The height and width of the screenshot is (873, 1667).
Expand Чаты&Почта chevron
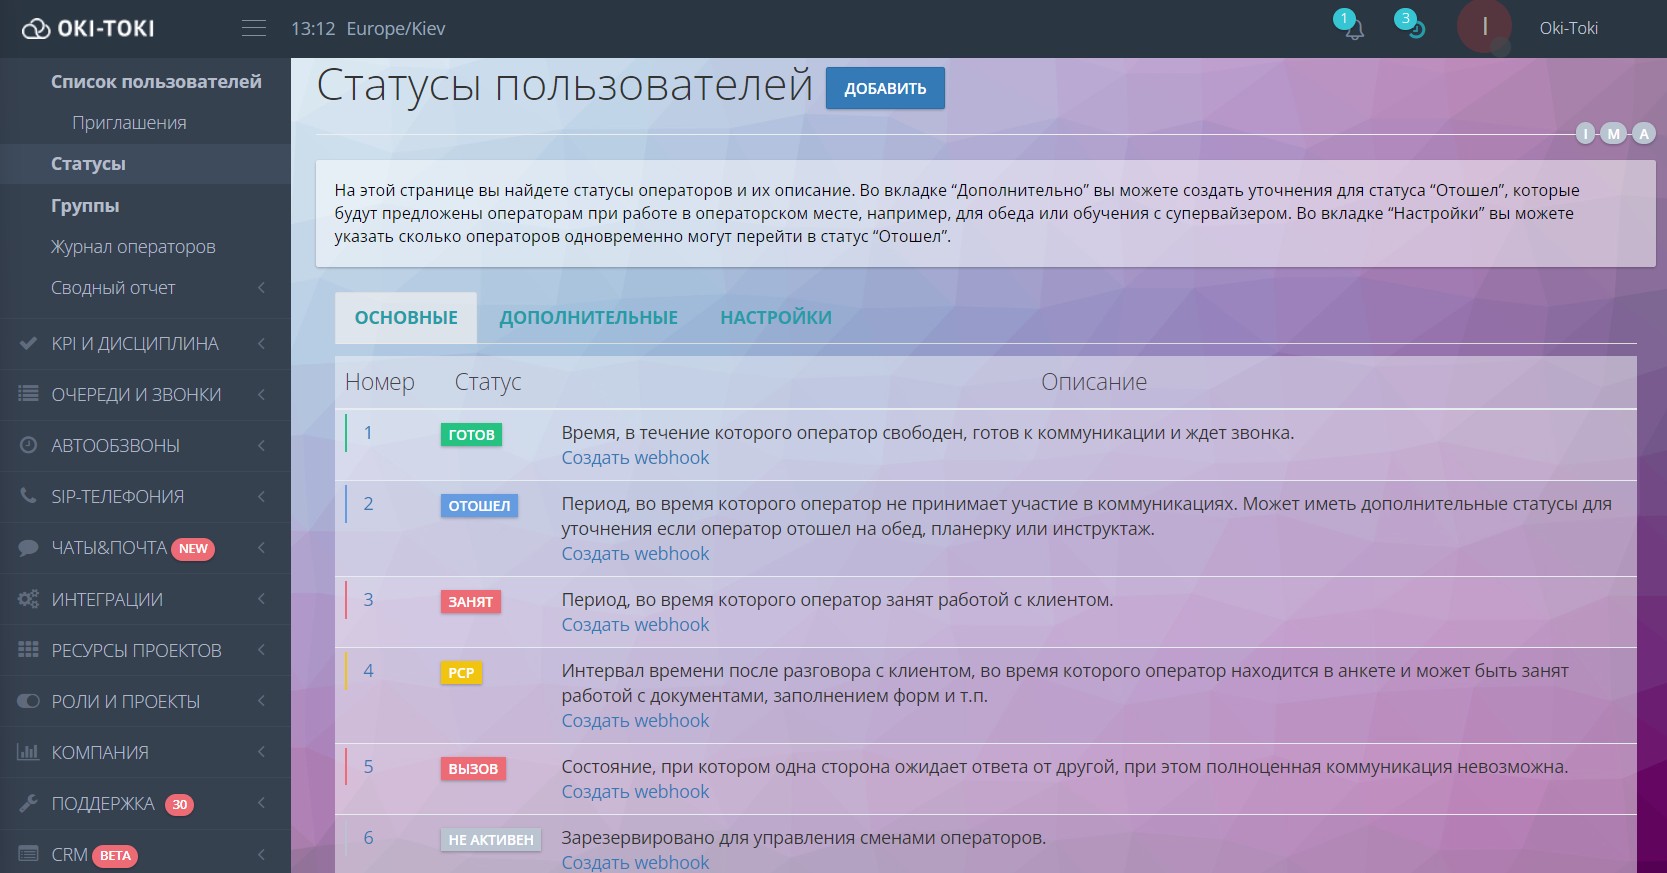pos(261,547)
